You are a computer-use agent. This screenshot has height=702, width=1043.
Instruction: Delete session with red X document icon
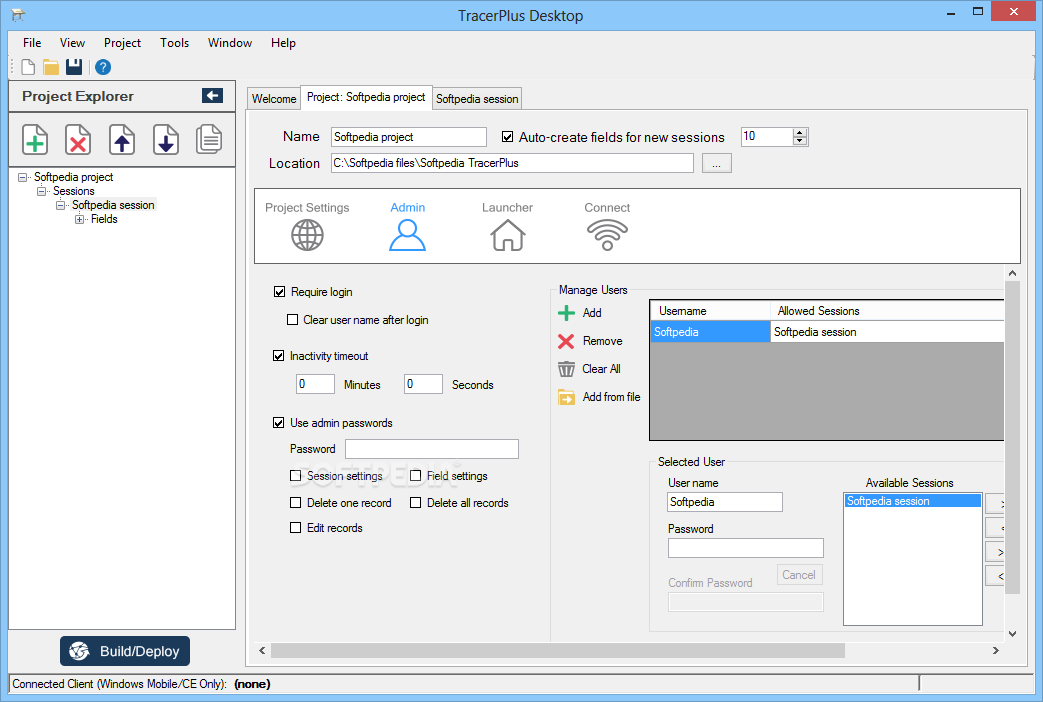point(78,140)
